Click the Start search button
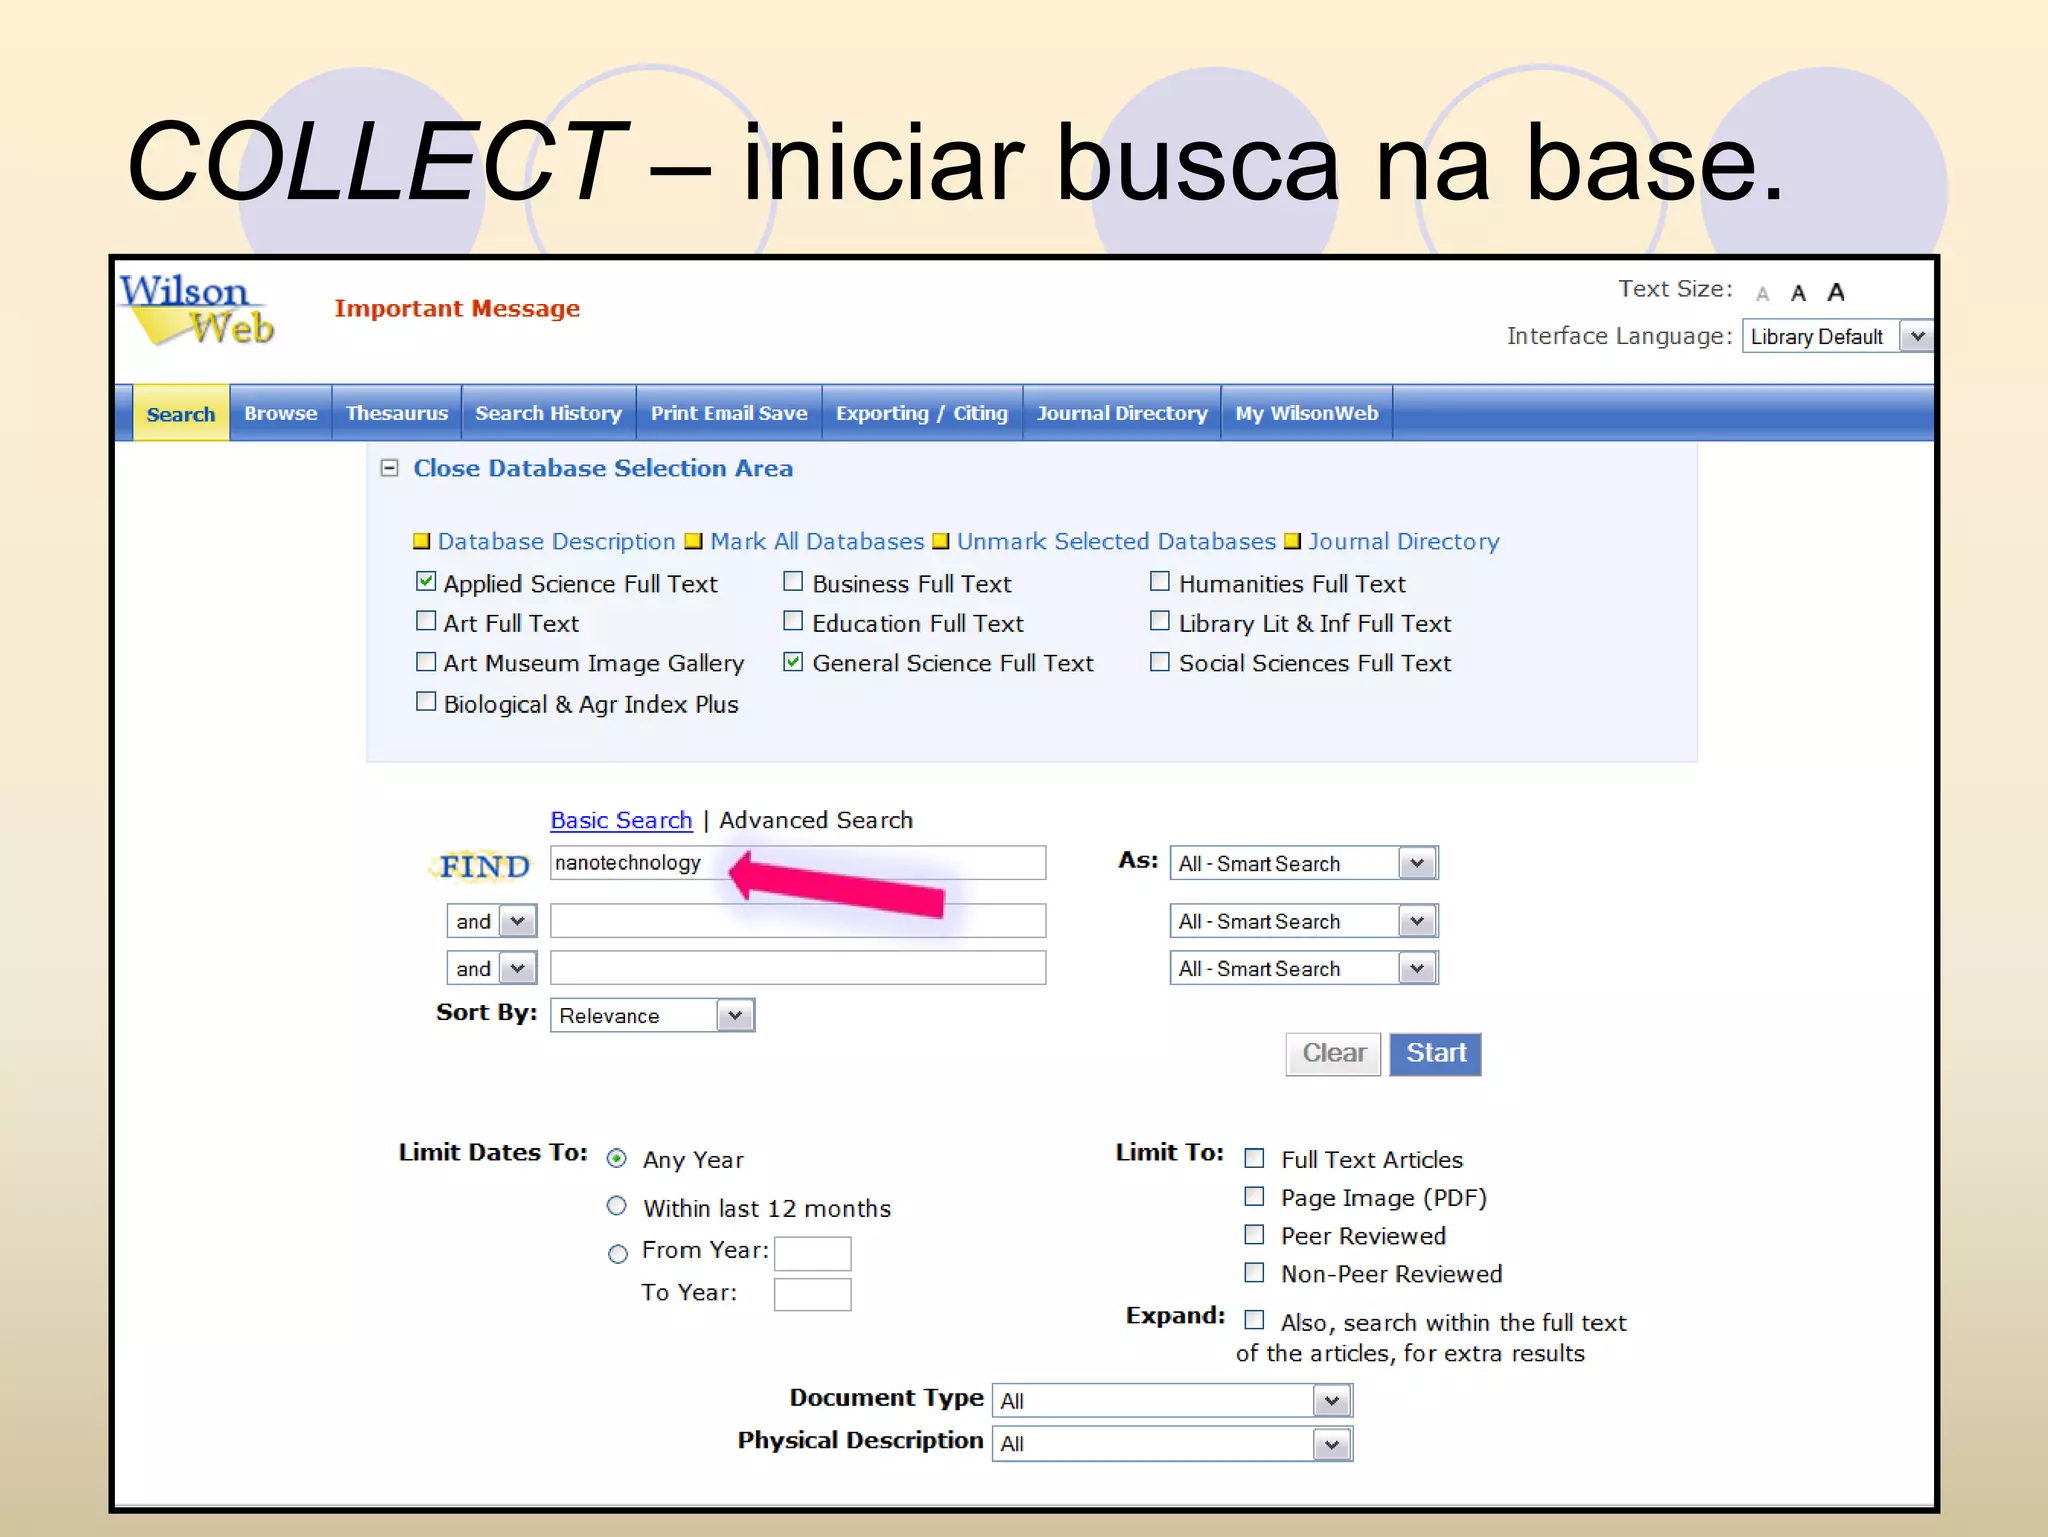2048x1537 pixels. coord(1436,1054)
